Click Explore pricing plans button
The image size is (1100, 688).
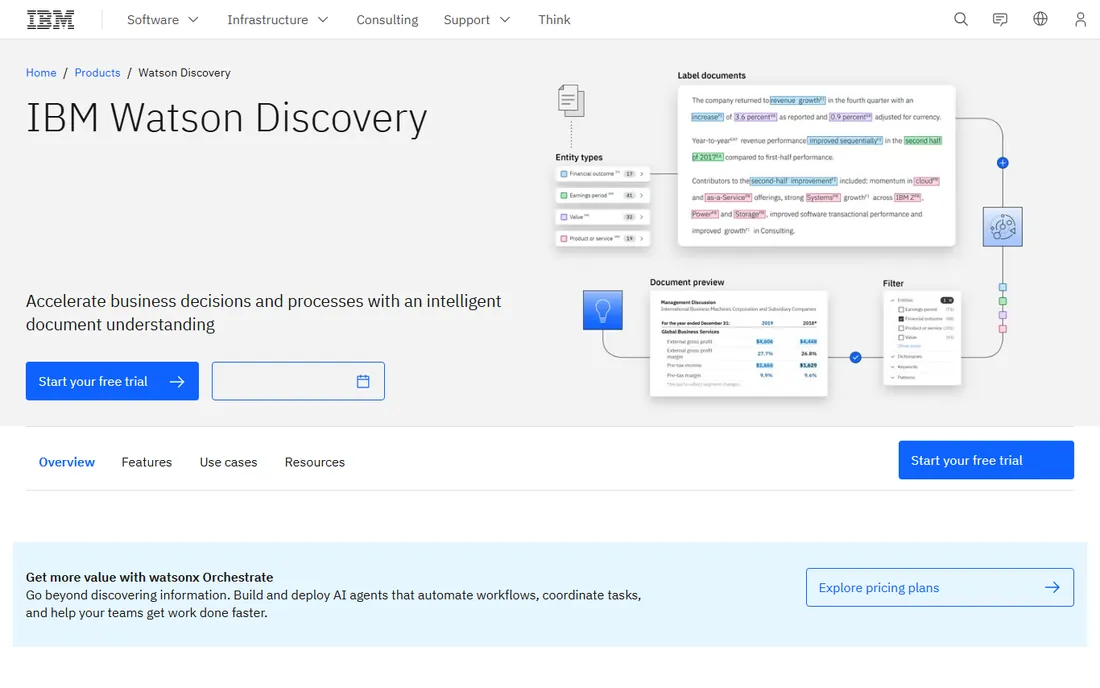939,587
